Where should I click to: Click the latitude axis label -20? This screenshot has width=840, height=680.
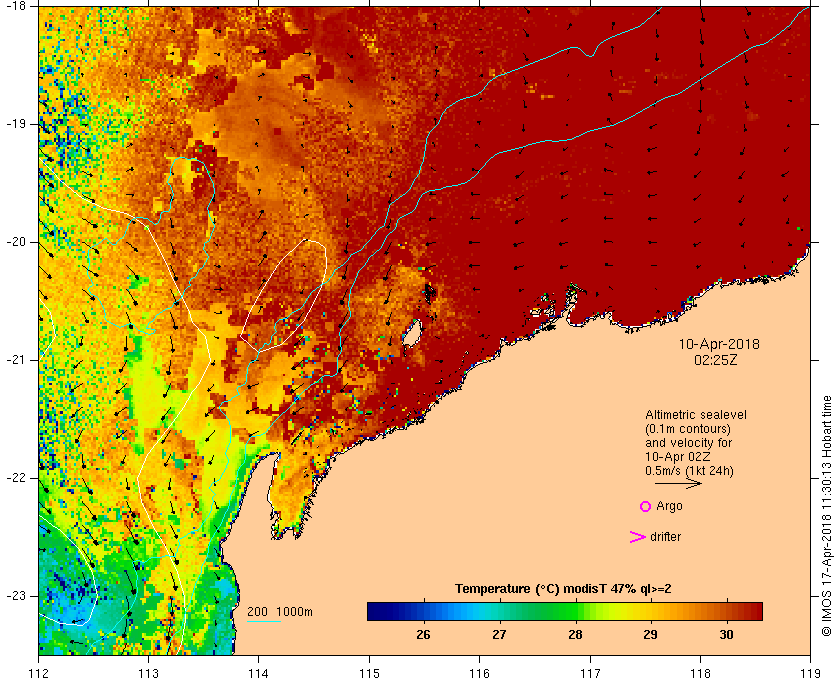pyautogui.click(x=16, y=242)
